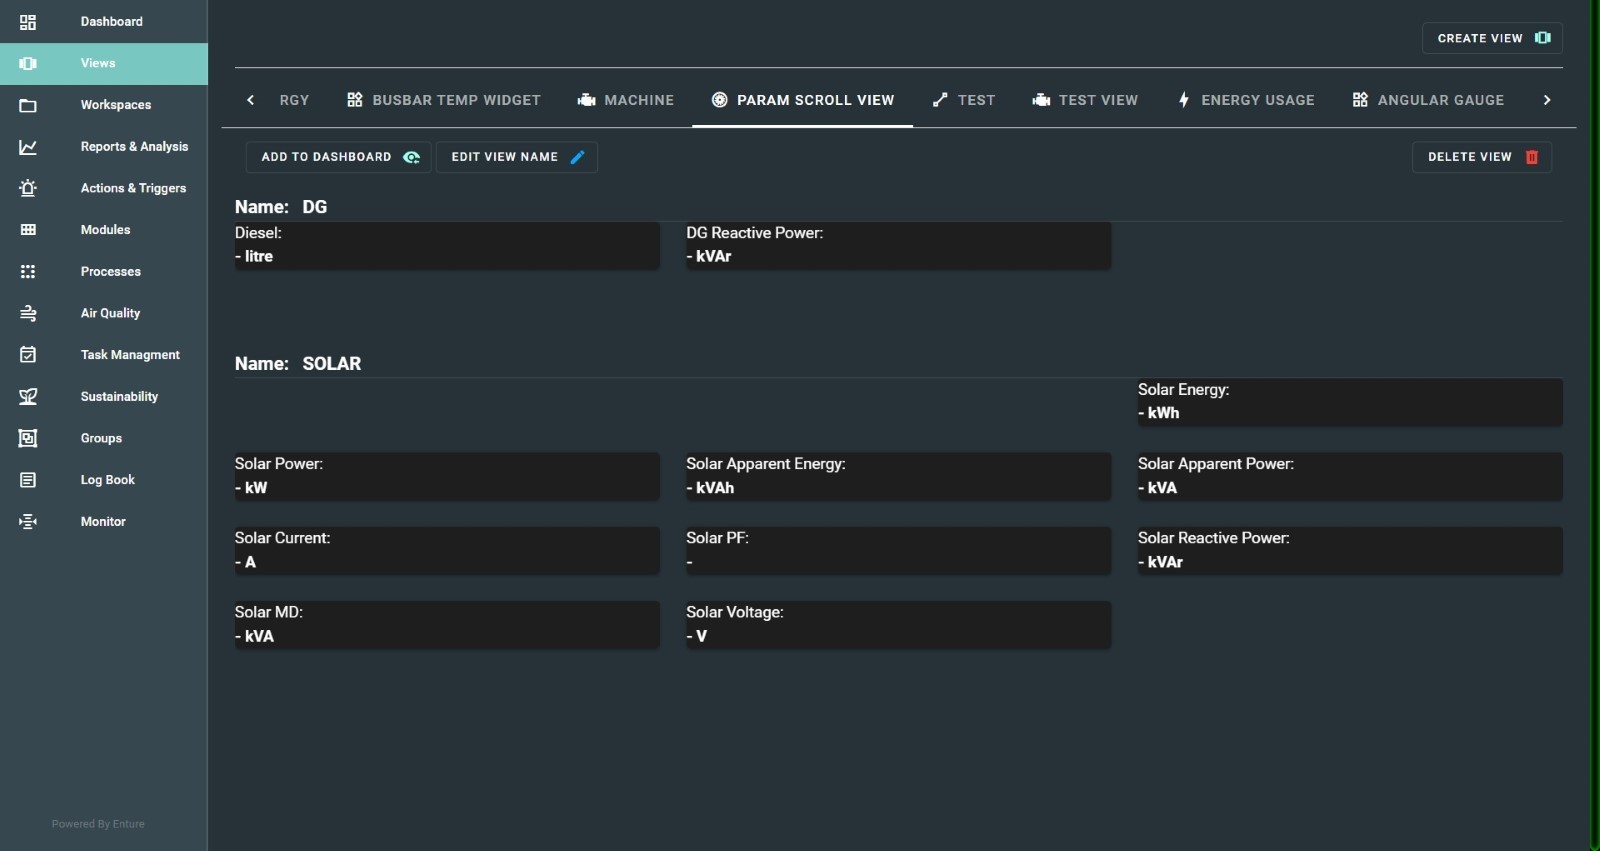Click Add to Dashboard button
1600x851 pixels.
click(339, 157)
